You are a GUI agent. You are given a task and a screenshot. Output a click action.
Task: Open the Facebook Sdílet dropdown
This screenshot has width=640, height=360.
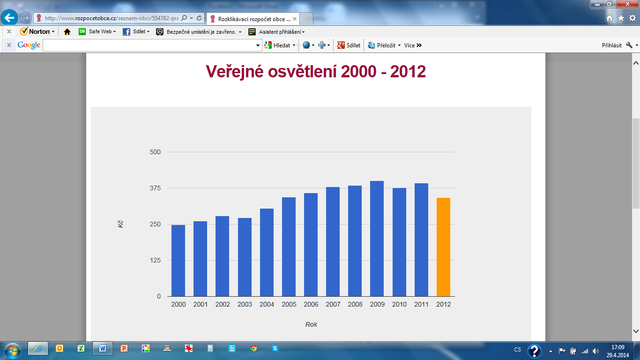(148, 32)
